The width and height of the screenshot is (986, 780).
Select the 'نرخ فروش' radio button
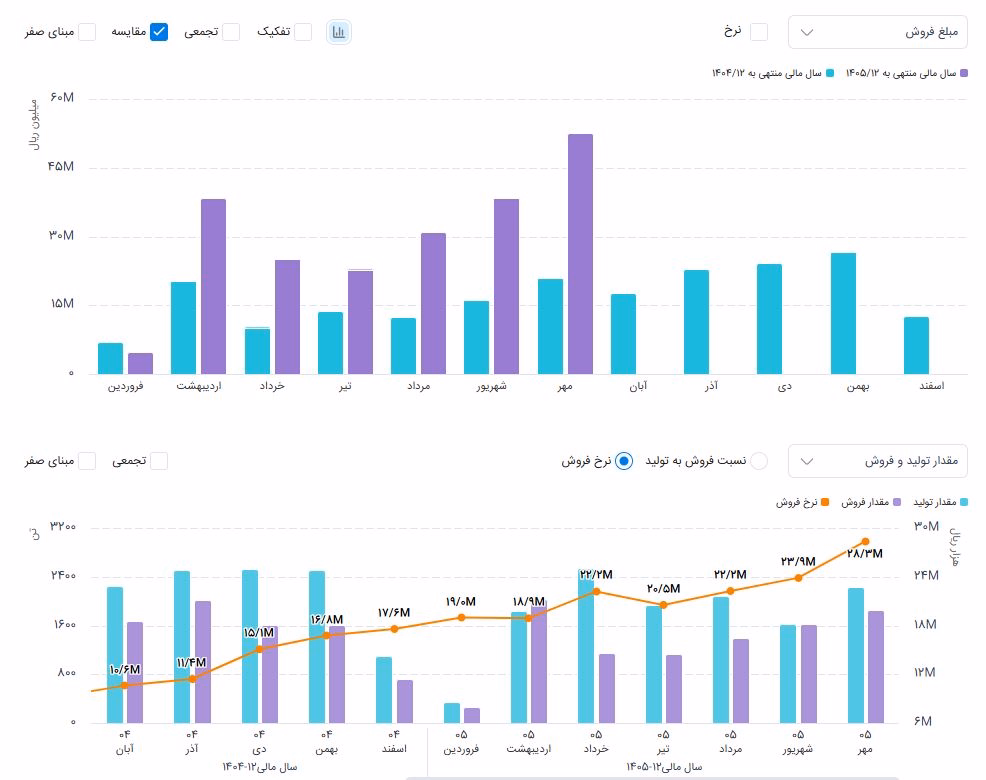[624, 461]
